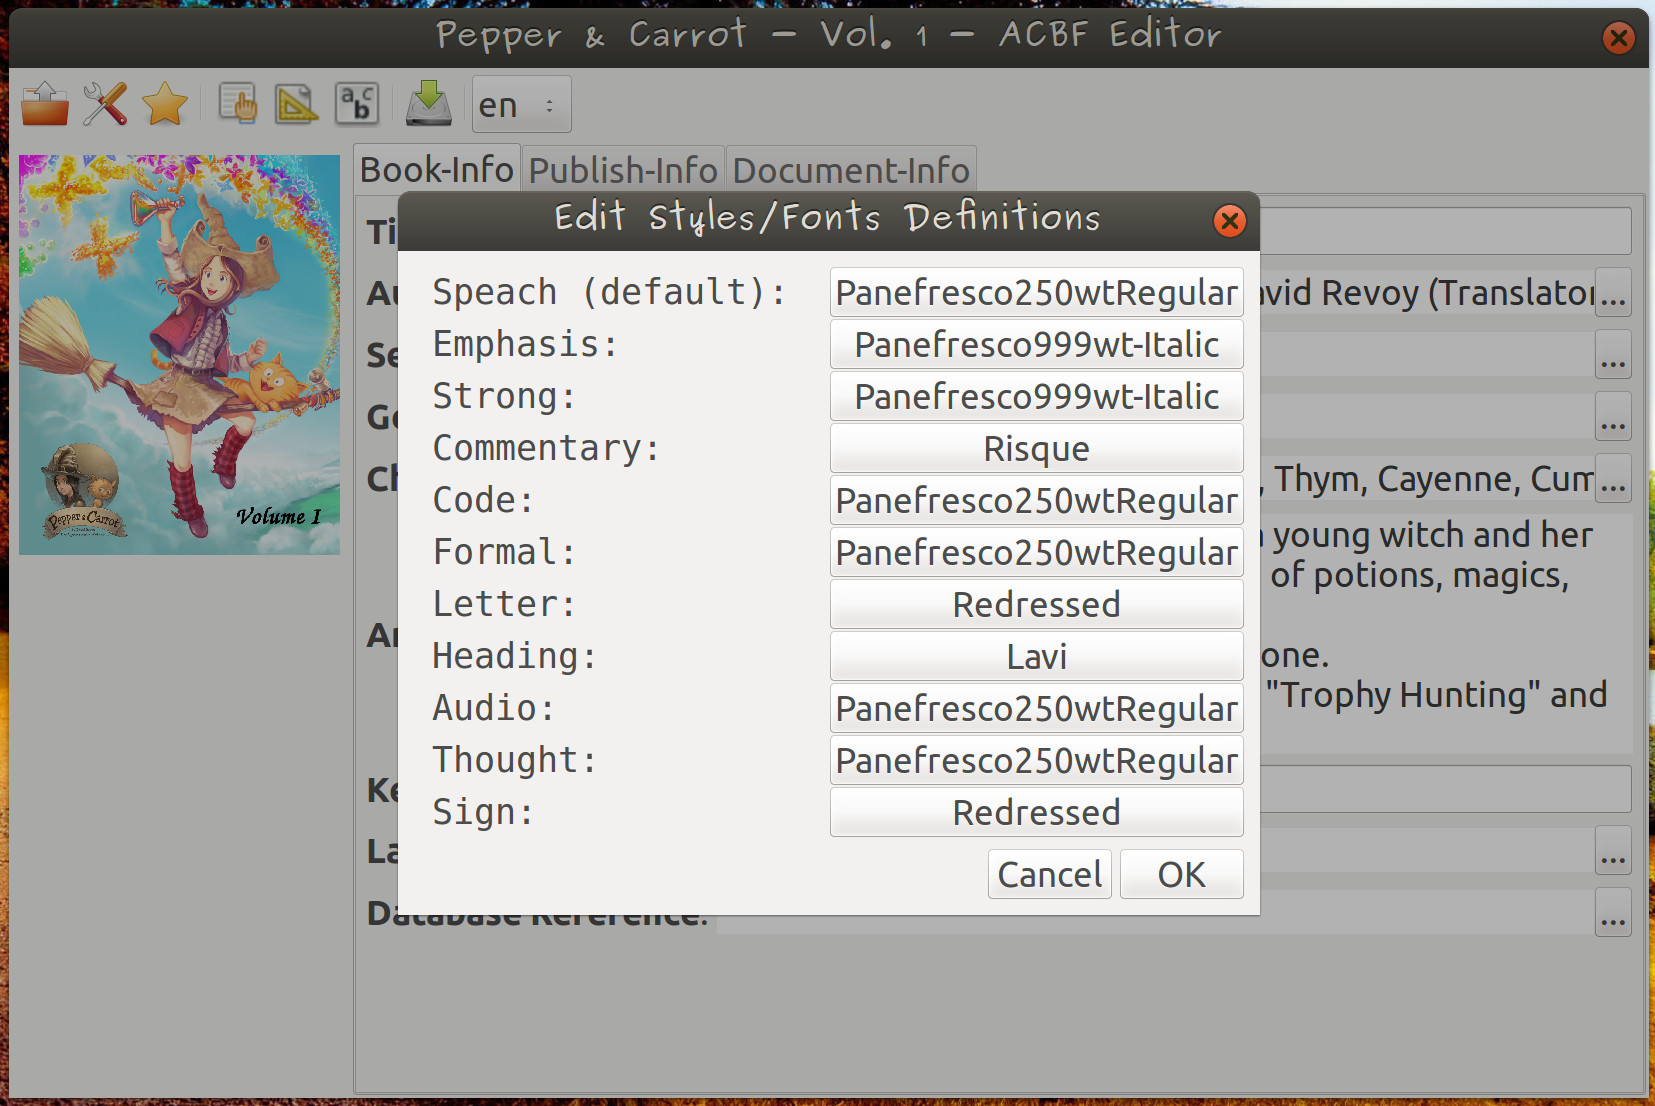This screenshot has height=1106, width=1655.
Task: Switch to the Publish-Info tab
Action: pyautogui.click(x=623, y=170)
